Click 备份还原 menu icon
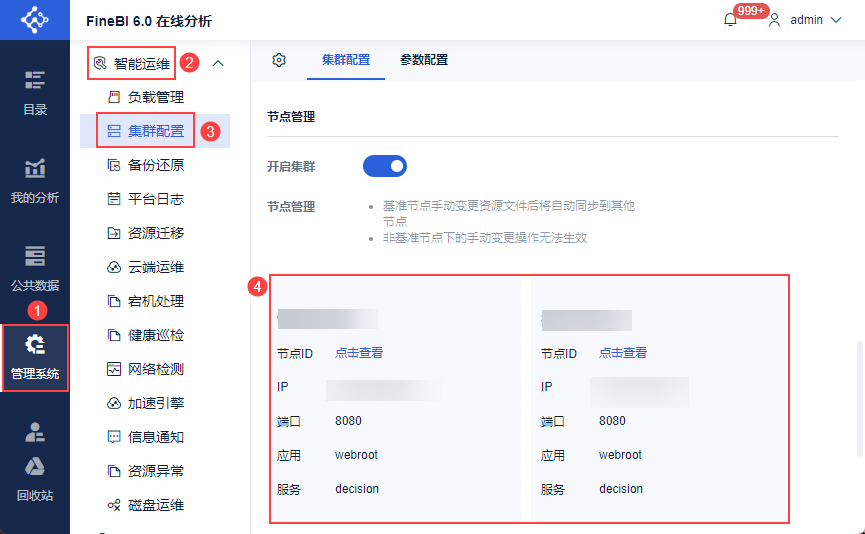865x534 pixels. [x=114, y=165]
